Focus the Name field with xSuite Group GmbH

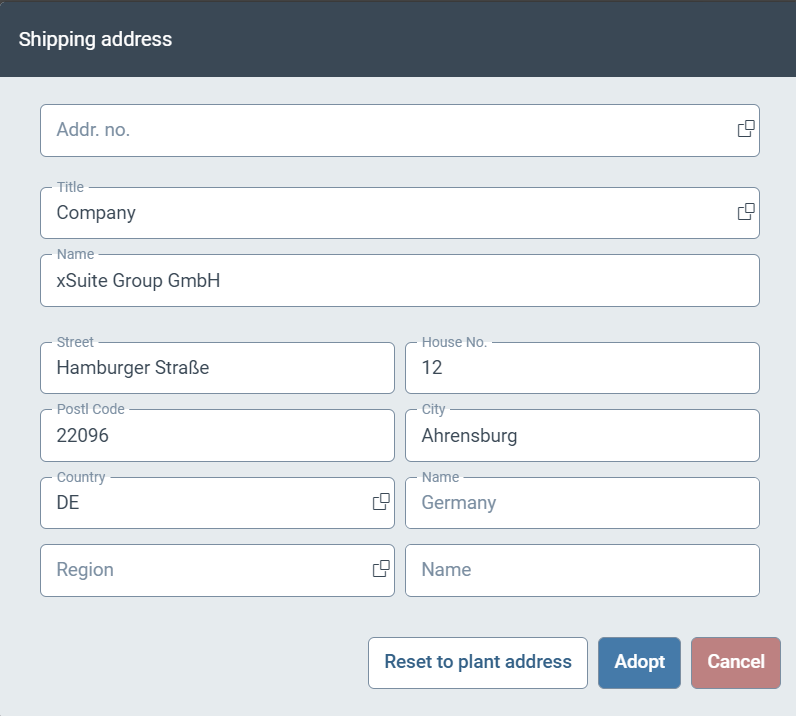pos(398,281)
